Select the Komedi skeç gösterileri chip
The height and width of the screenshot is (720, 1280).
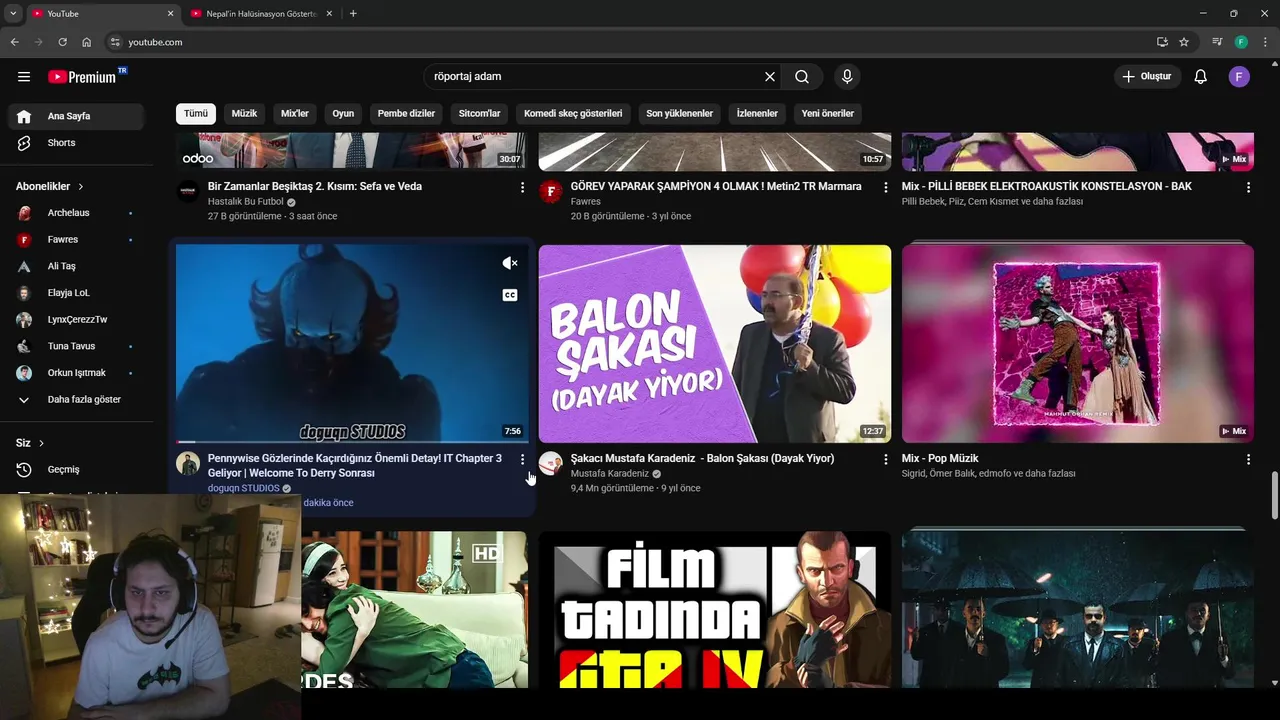coord(573,114)
